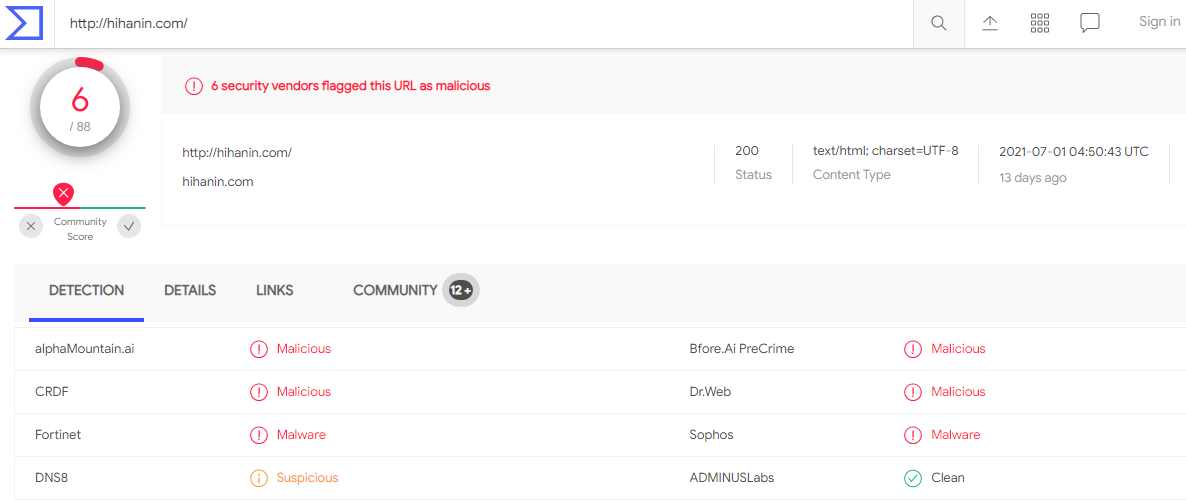Click the Sign in link
This screenshot has height=501, width=1186.
pos(1159,21)
